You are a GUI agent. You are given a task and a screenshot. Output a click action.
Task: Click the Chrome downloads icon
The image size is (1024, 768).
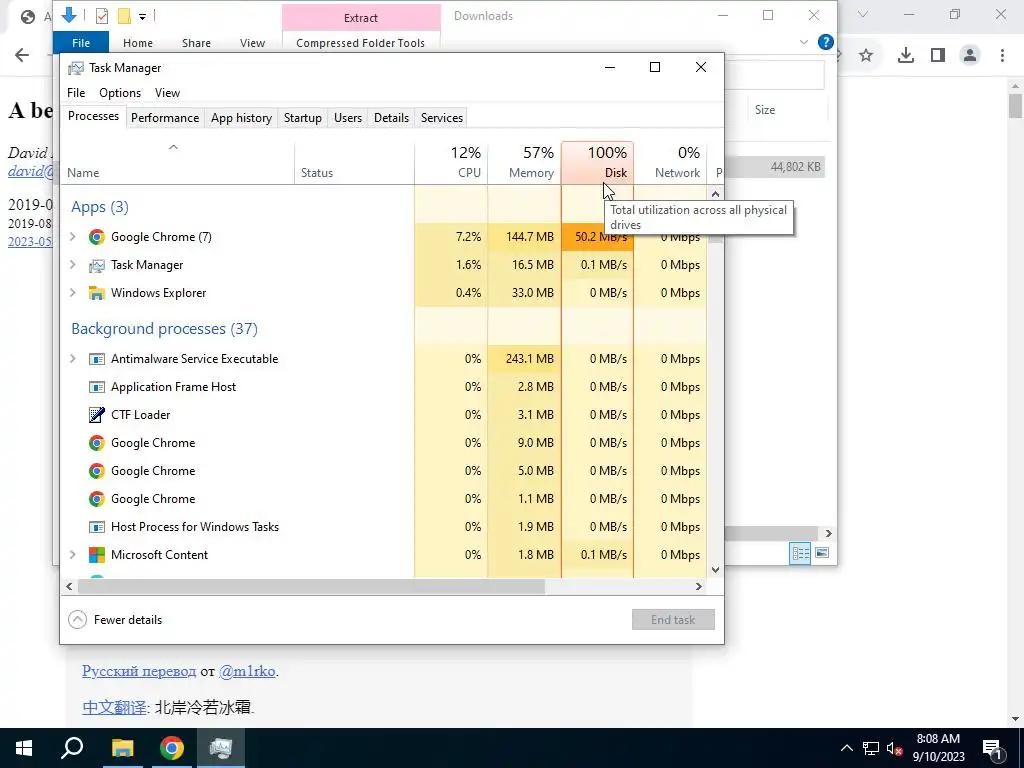tap(906, 56)
